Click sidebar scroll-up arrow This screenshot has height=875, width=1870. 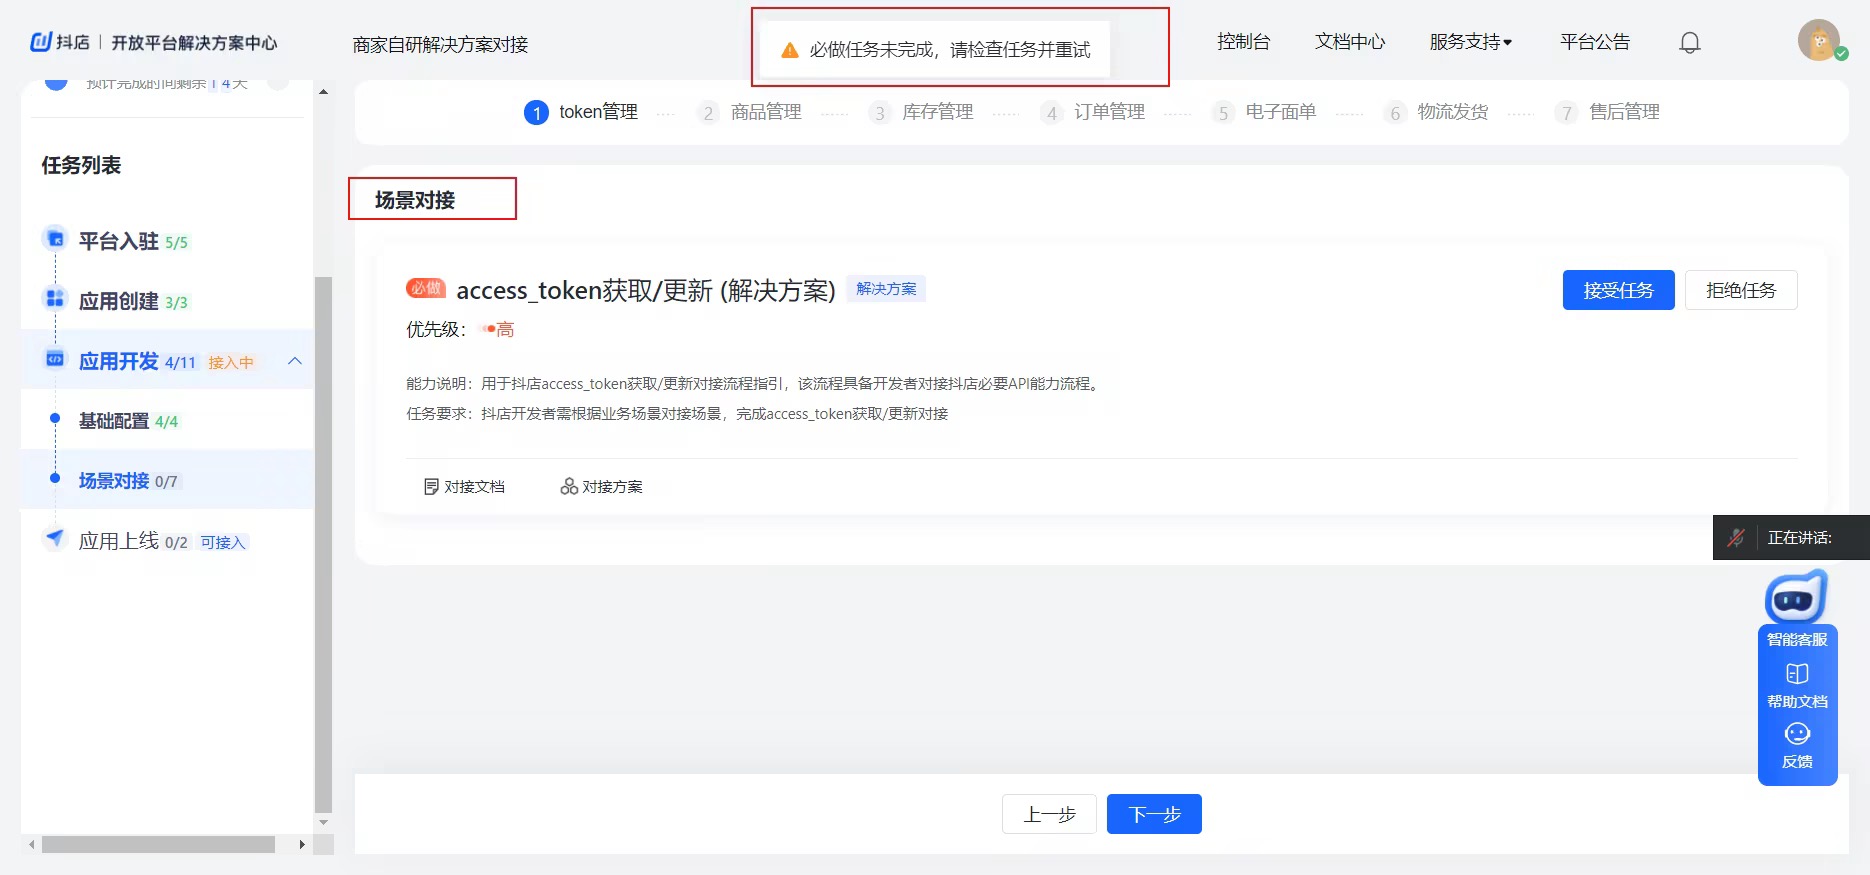(x=323, y=92)
